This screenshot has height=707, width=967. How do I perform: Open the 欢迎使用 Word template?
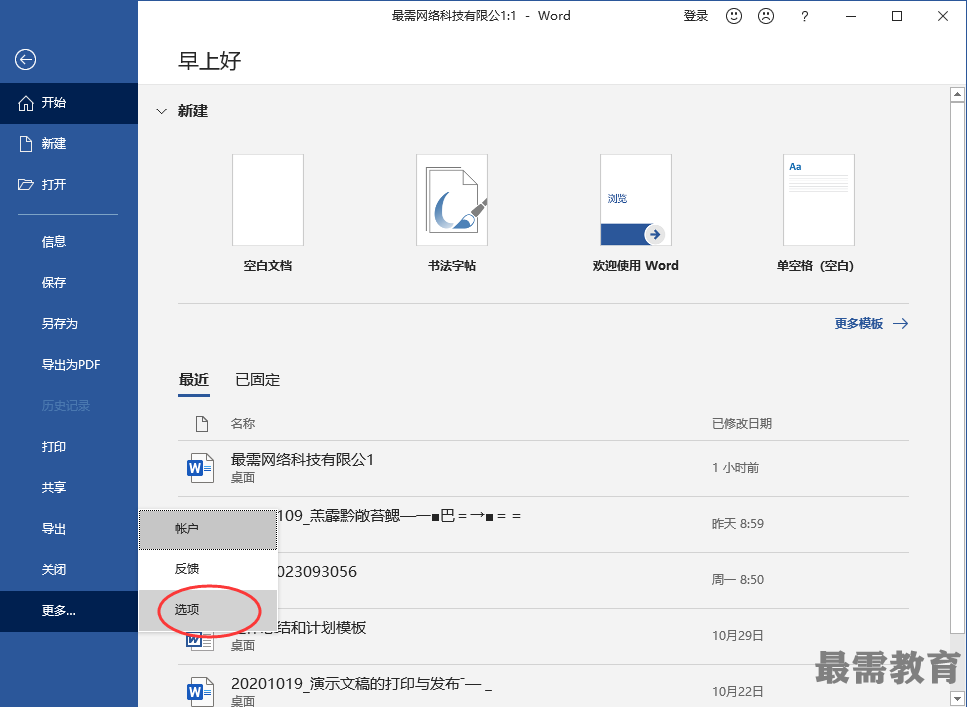coord(636,200)
